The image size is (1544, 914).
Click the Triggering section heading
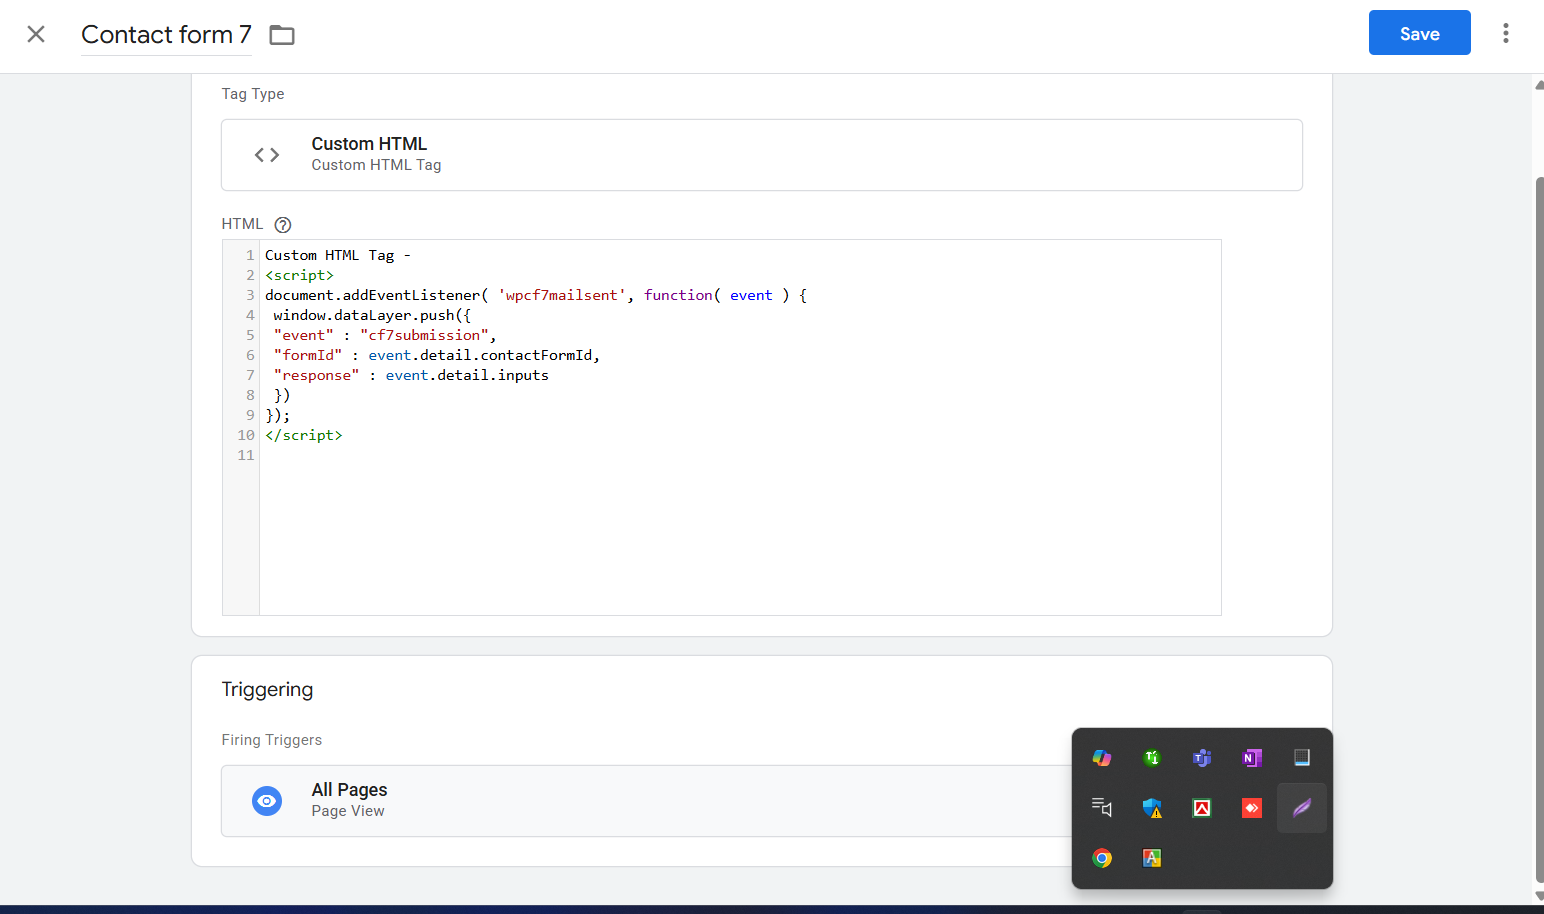(267, 690)
